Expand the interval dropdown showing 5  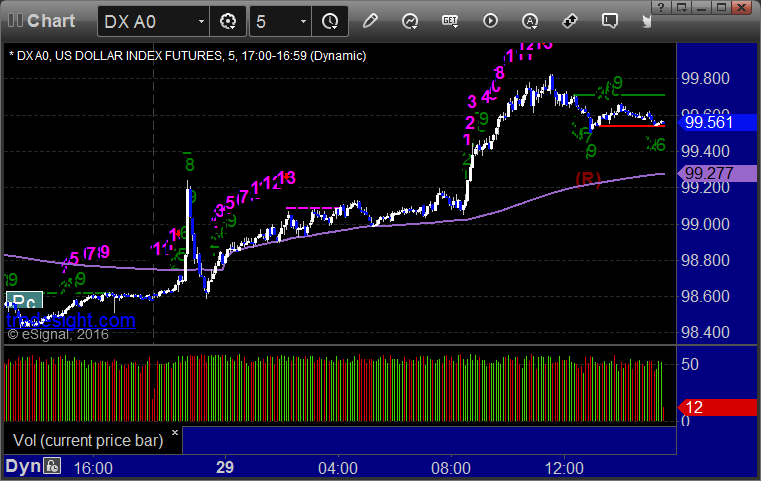coord(281,21)
